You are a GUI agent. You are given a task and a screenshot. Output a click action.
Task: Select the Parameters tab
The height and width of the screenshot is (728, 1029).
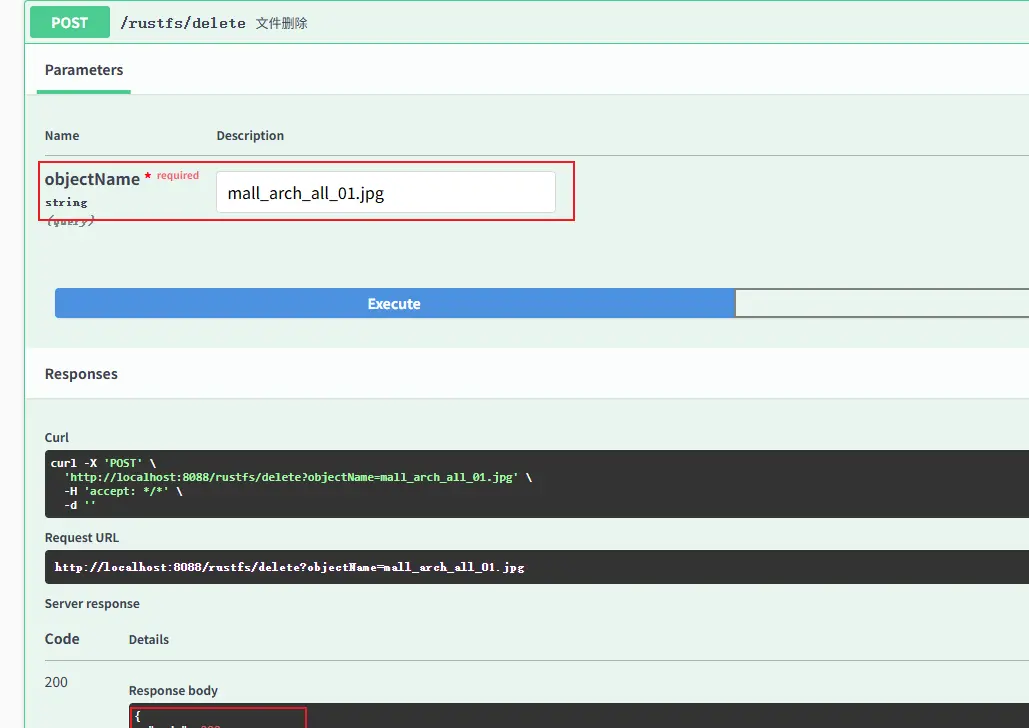[84, 70]
